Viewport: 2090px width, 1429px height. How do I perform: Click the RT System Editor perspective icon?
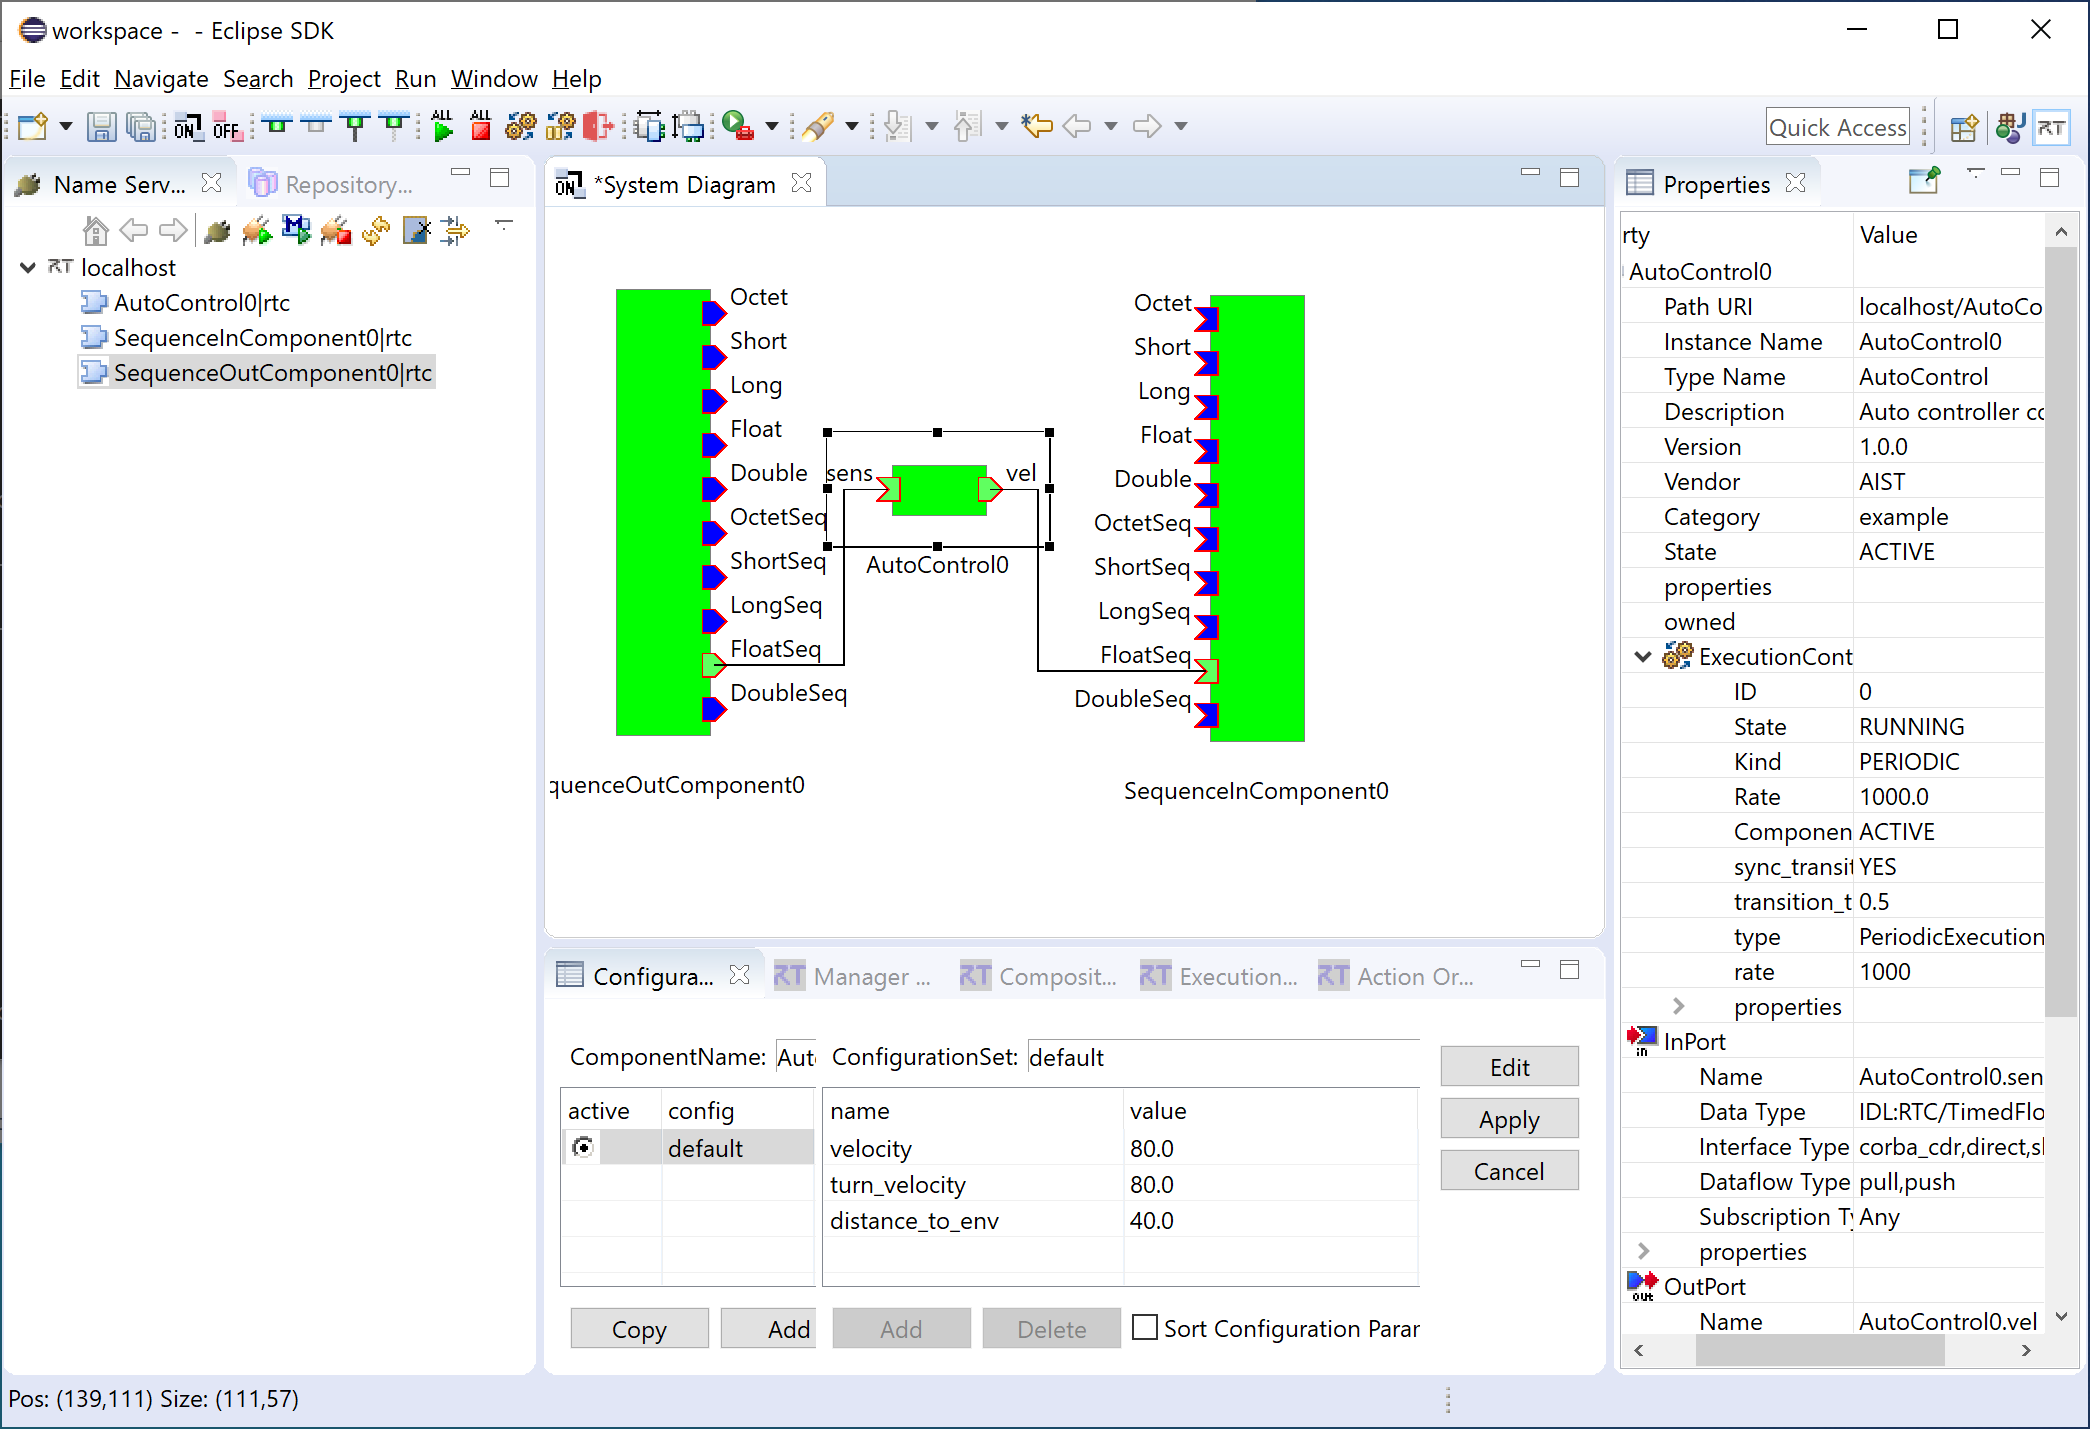(2052, 128)
